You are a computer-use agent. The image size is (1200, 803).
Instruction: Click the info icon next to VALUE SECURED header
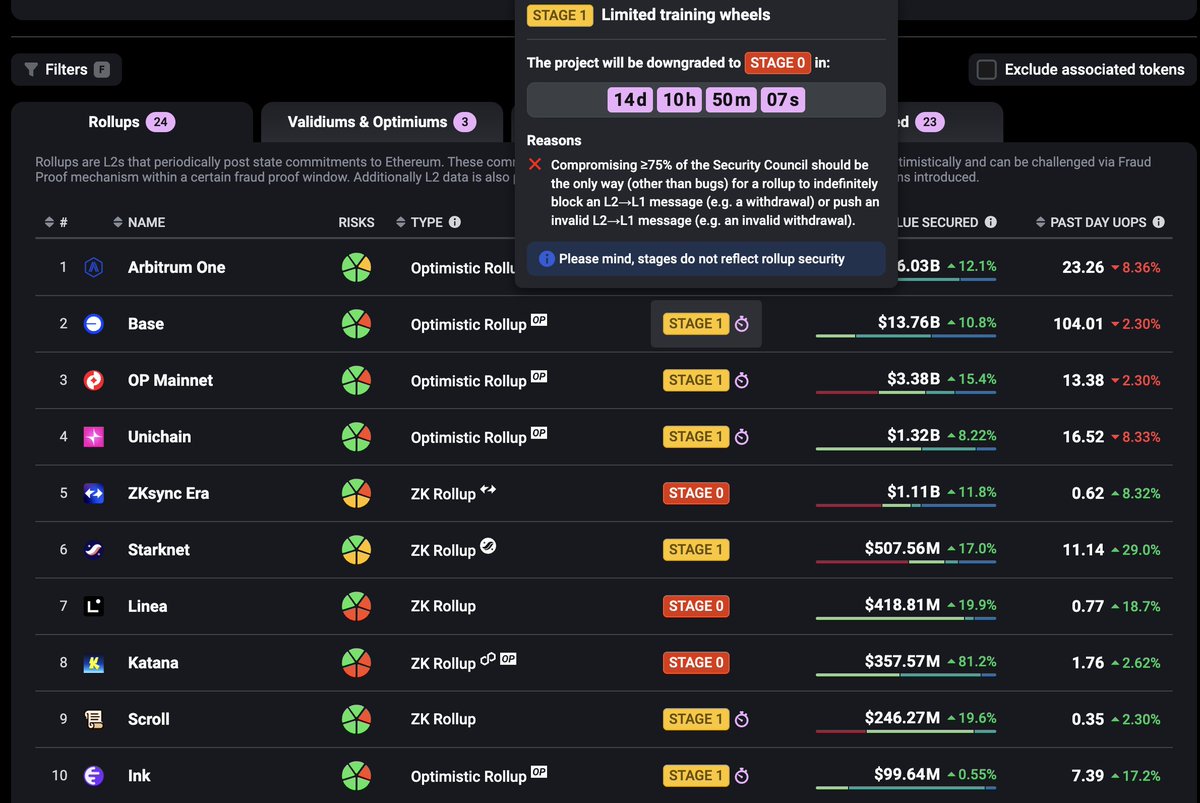point(990,222)
